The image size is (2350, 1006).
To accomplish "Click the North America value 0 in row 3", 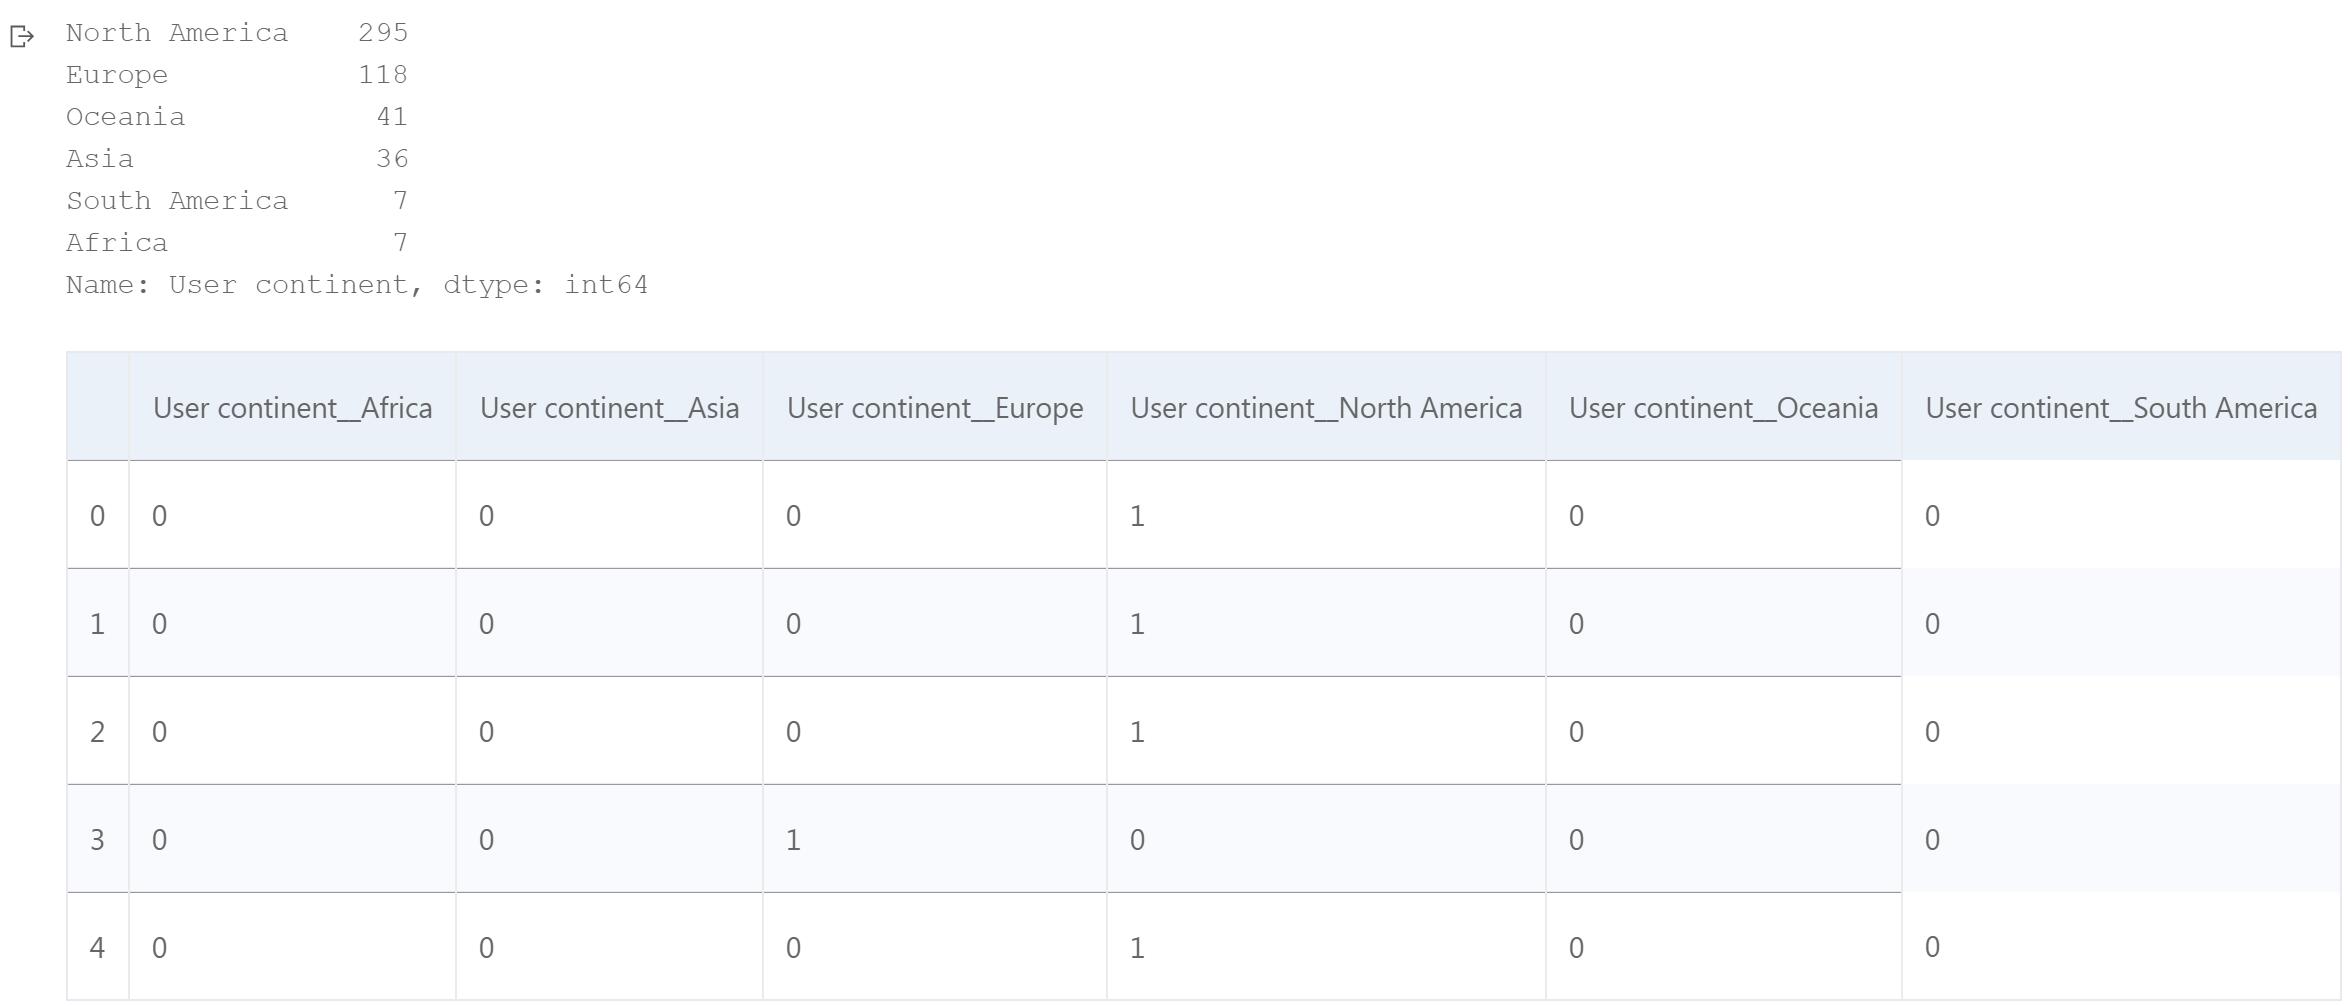I will tap(1137, 840).
